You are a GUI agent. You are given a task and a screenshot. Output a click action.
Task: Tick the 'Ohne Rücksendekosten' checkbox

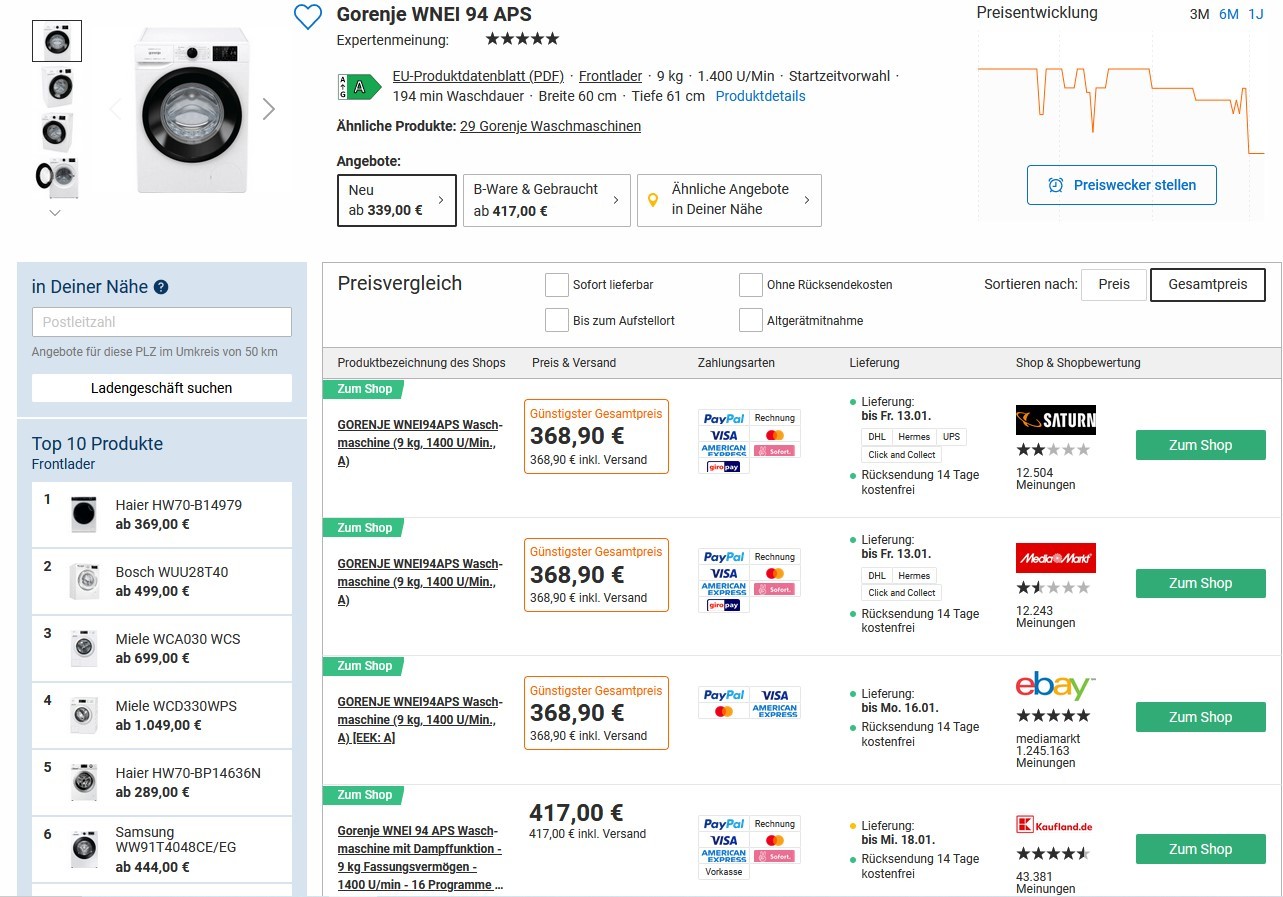751,285
